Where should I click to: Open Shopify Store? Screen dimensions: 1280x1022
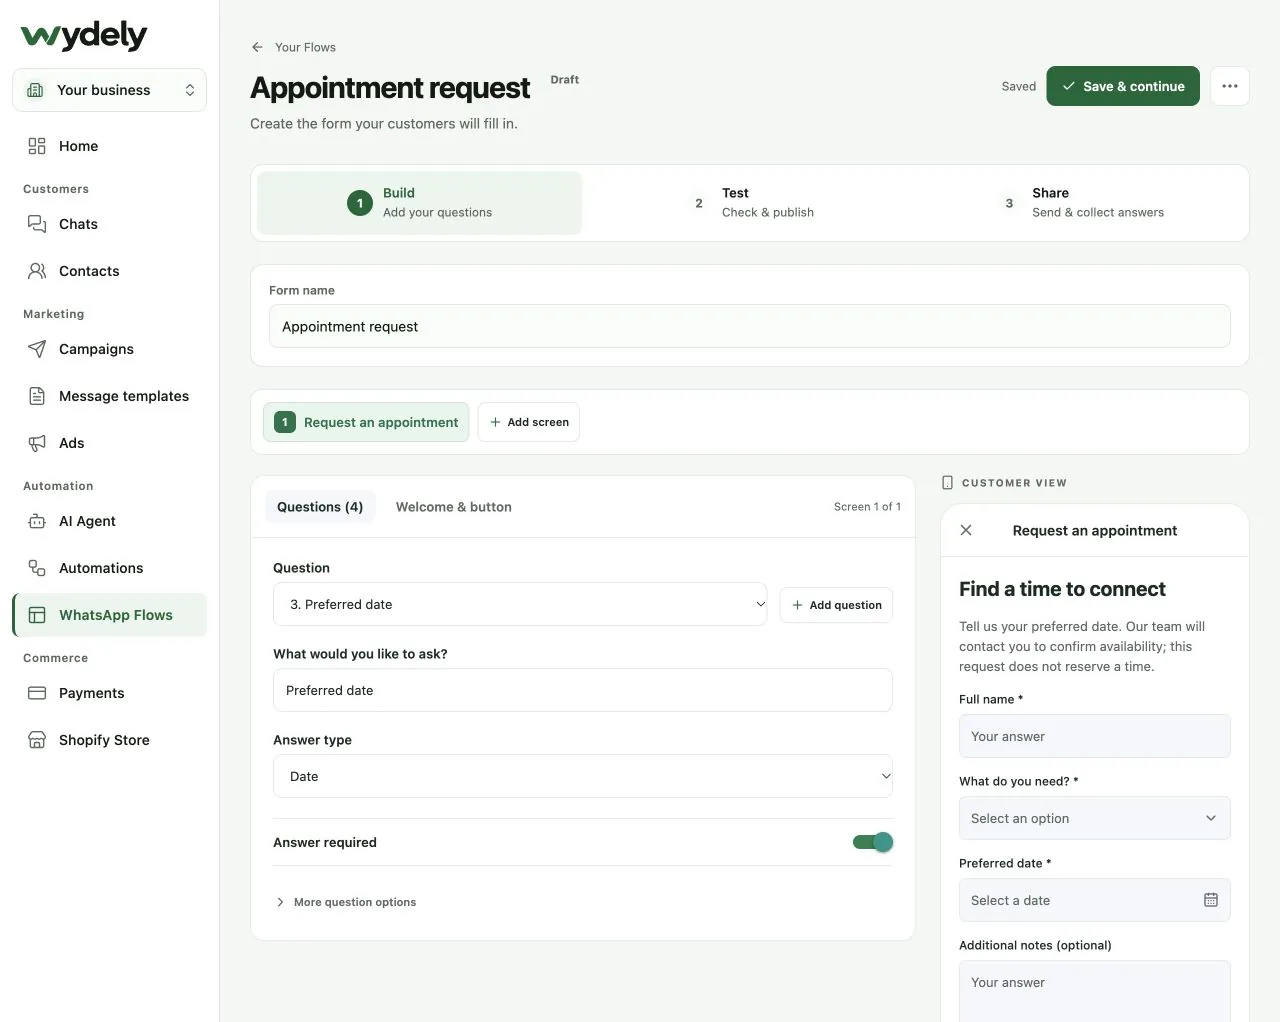(x=110, y=740)
